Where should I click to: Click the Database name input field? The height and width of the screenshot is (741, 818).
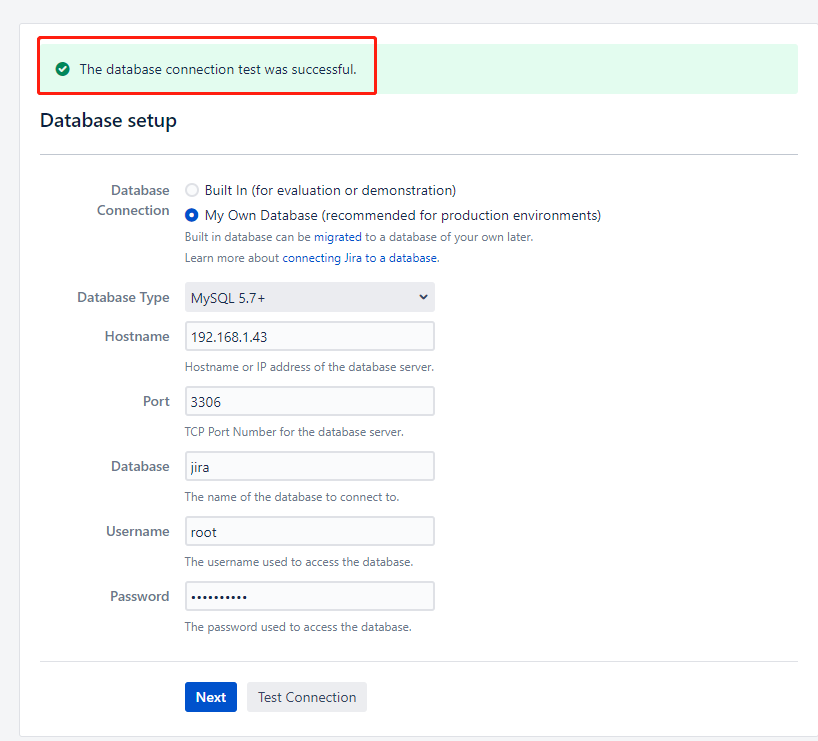pyautogui.click(x=309, y=466)
